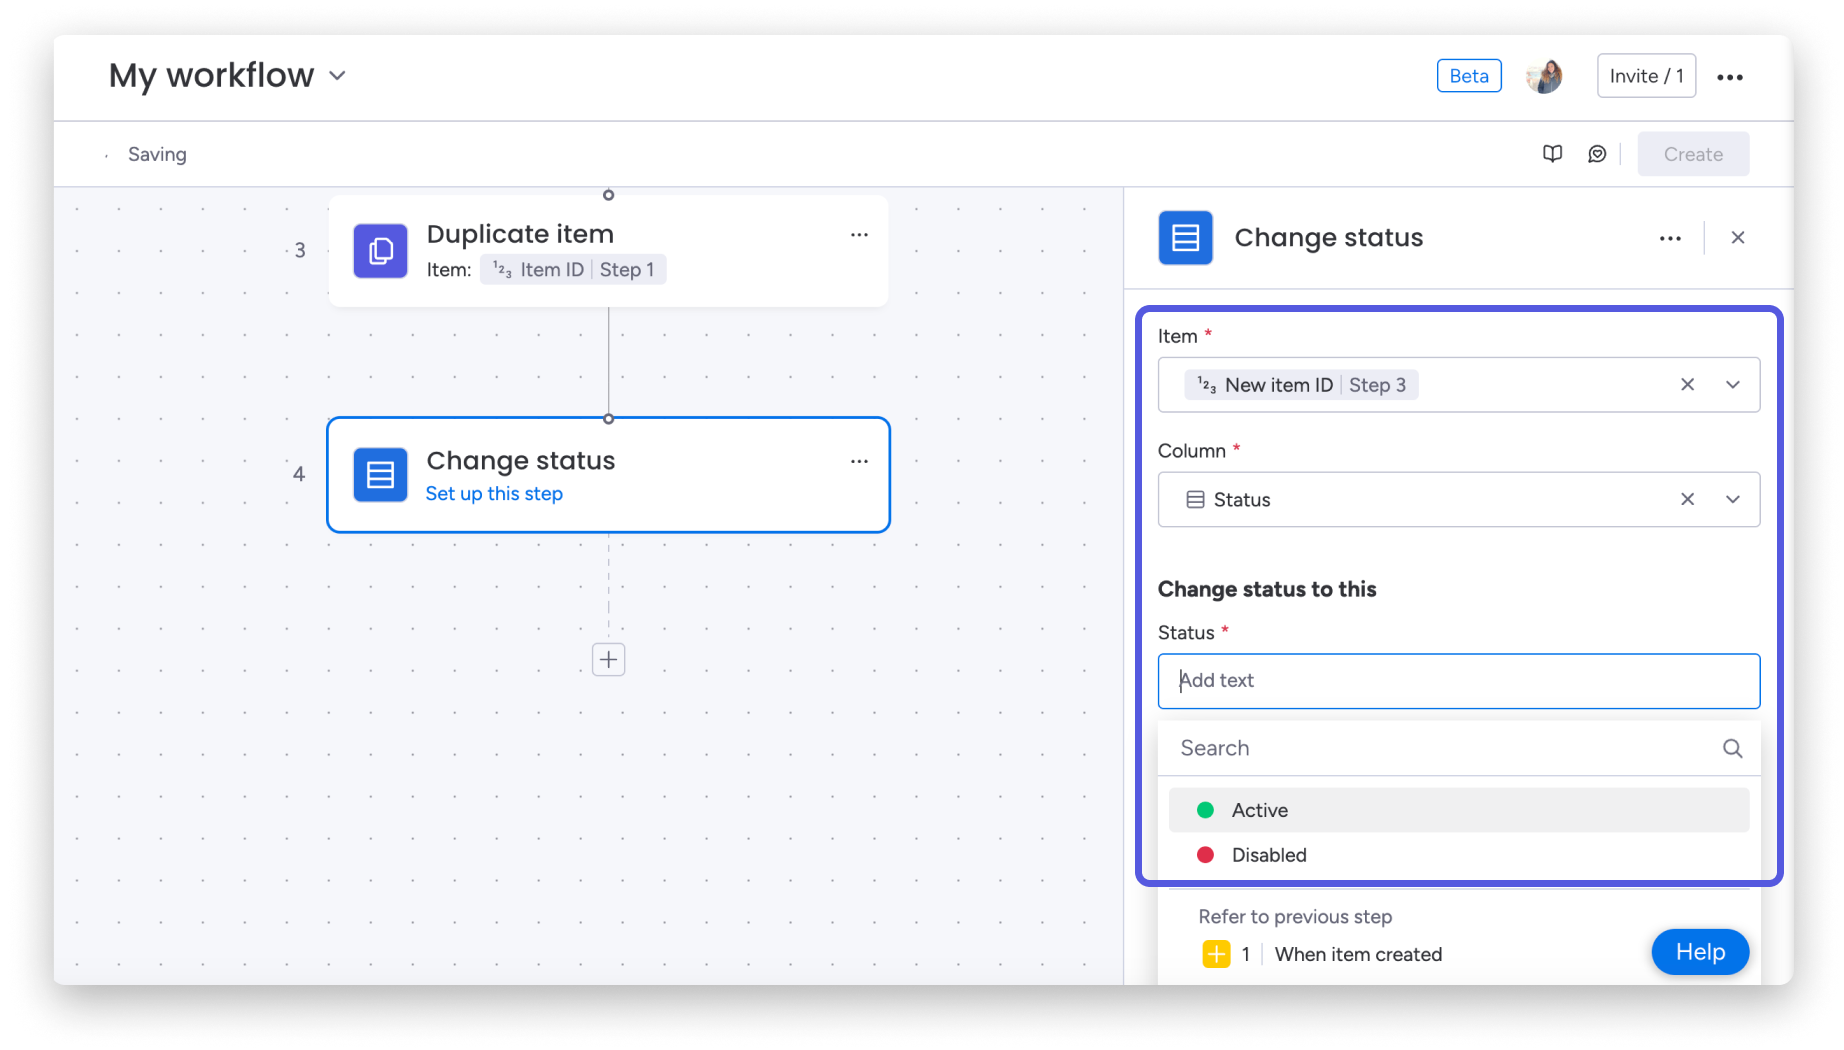
Task: Click the Status column field value
Action: point(1228,500)
